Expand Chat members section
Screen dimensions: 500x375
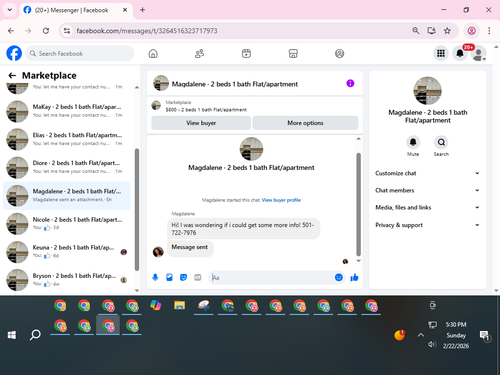pyautogui.click(x=427, y=190)
